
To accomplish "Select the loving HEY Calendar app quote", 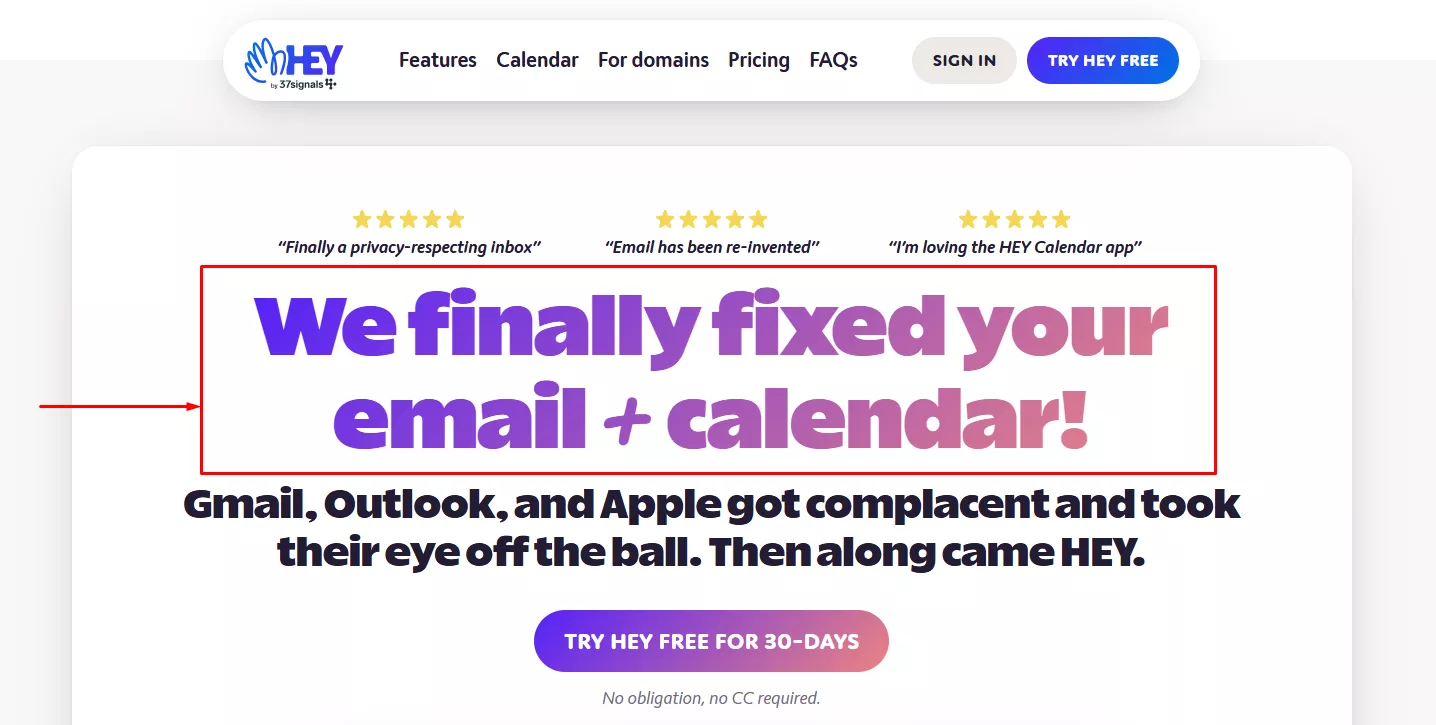I will [1015, 247].
